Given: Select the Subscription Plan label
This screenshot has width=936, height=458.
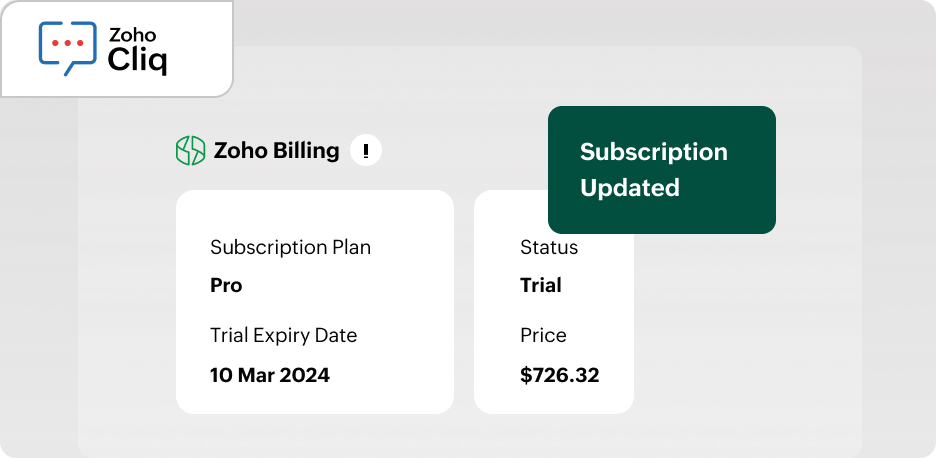Looking at the screenshot, I should coord(290,247).
